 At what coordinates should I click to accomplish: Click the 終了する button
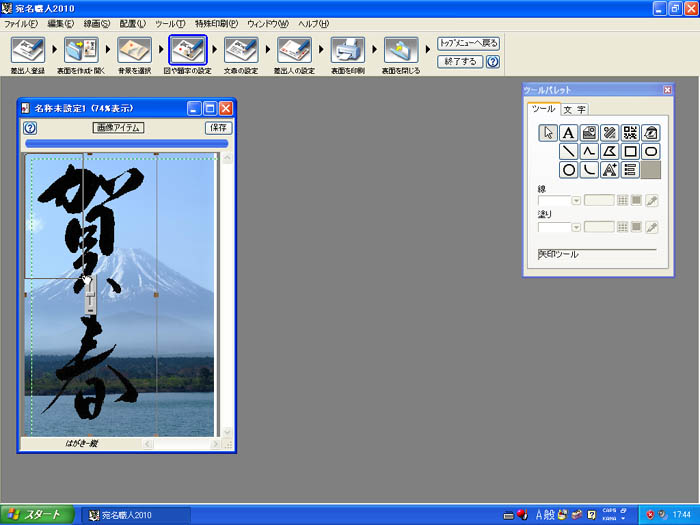click(460, 61)
